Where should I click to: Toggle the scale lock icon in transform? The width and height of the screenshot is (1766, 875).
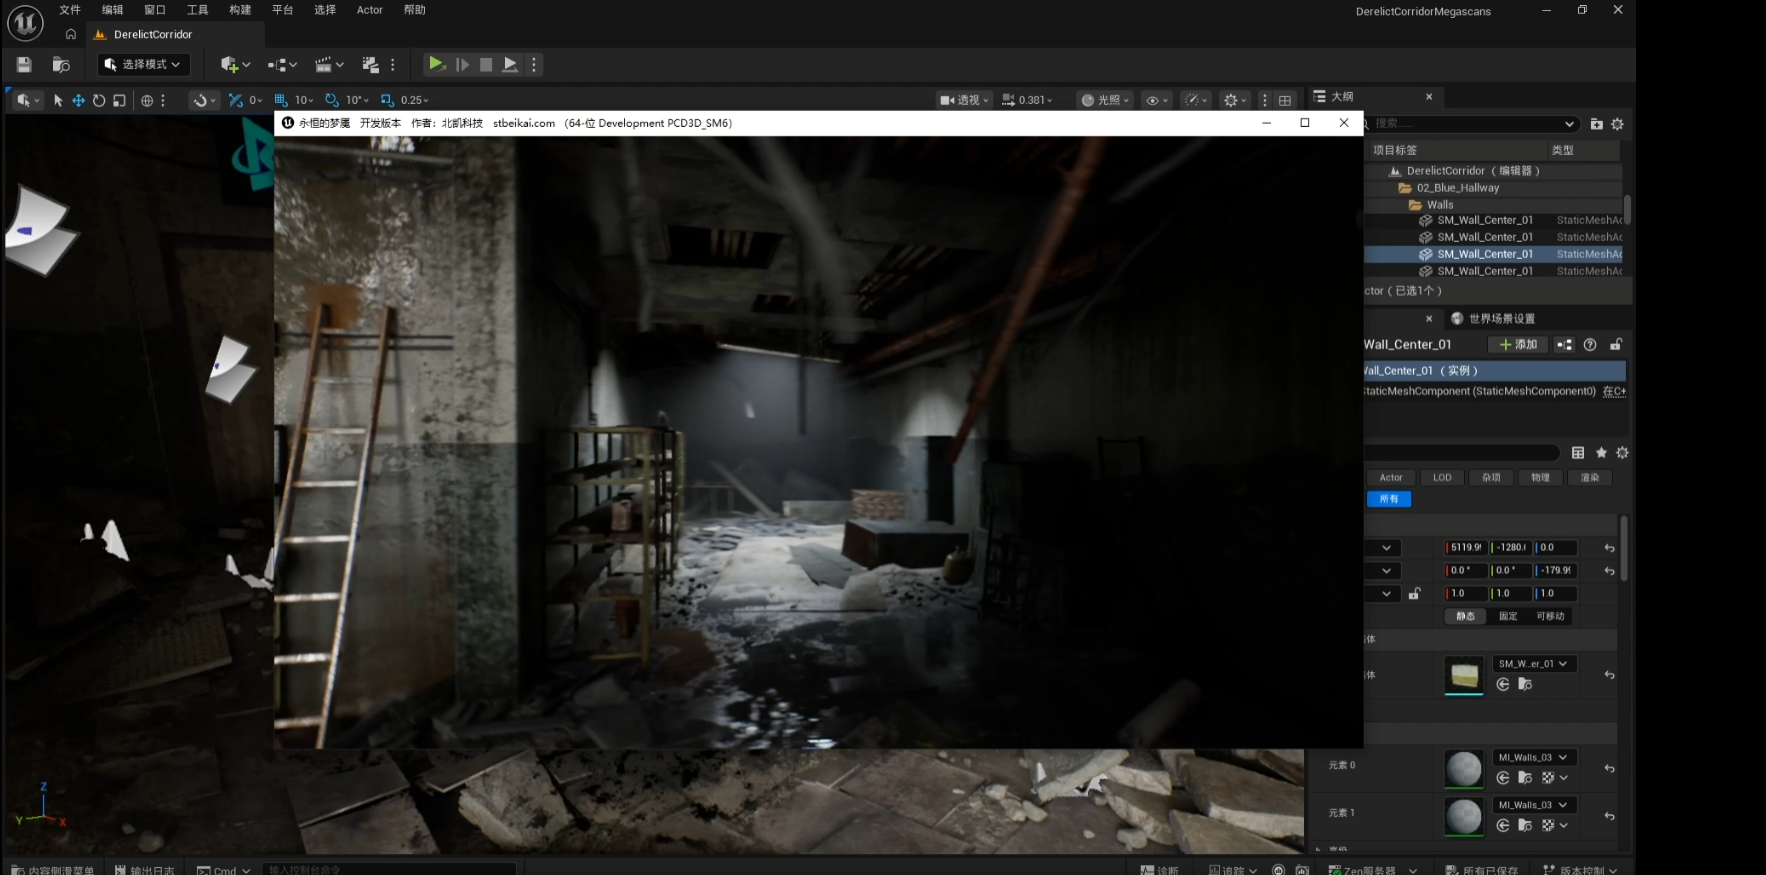point(1414,594)
